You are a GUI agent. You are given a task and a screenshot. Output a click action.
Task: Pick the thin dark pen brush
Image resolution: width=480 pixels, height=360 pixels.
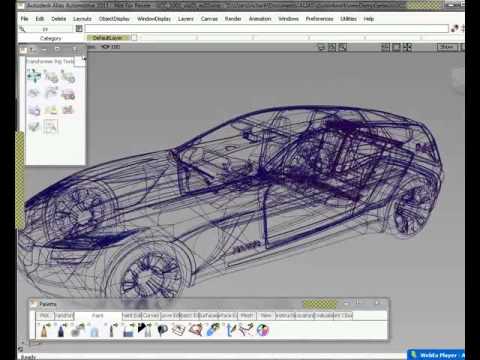[112, 330]
